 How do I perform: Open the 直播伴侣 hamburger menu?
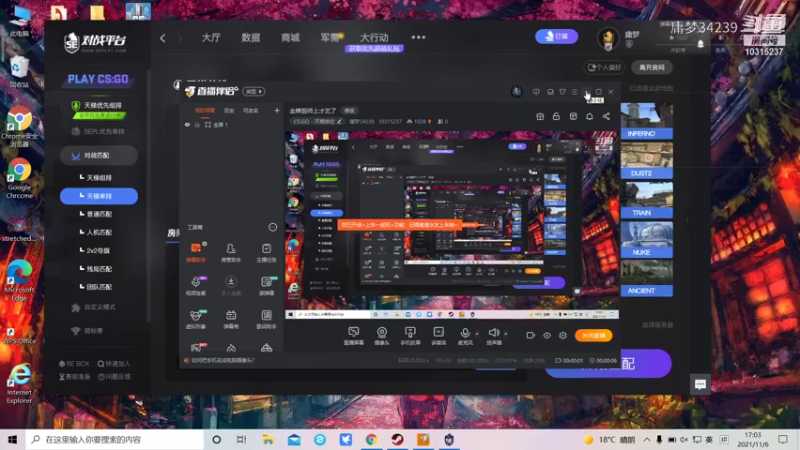click(x=574, y=92)
